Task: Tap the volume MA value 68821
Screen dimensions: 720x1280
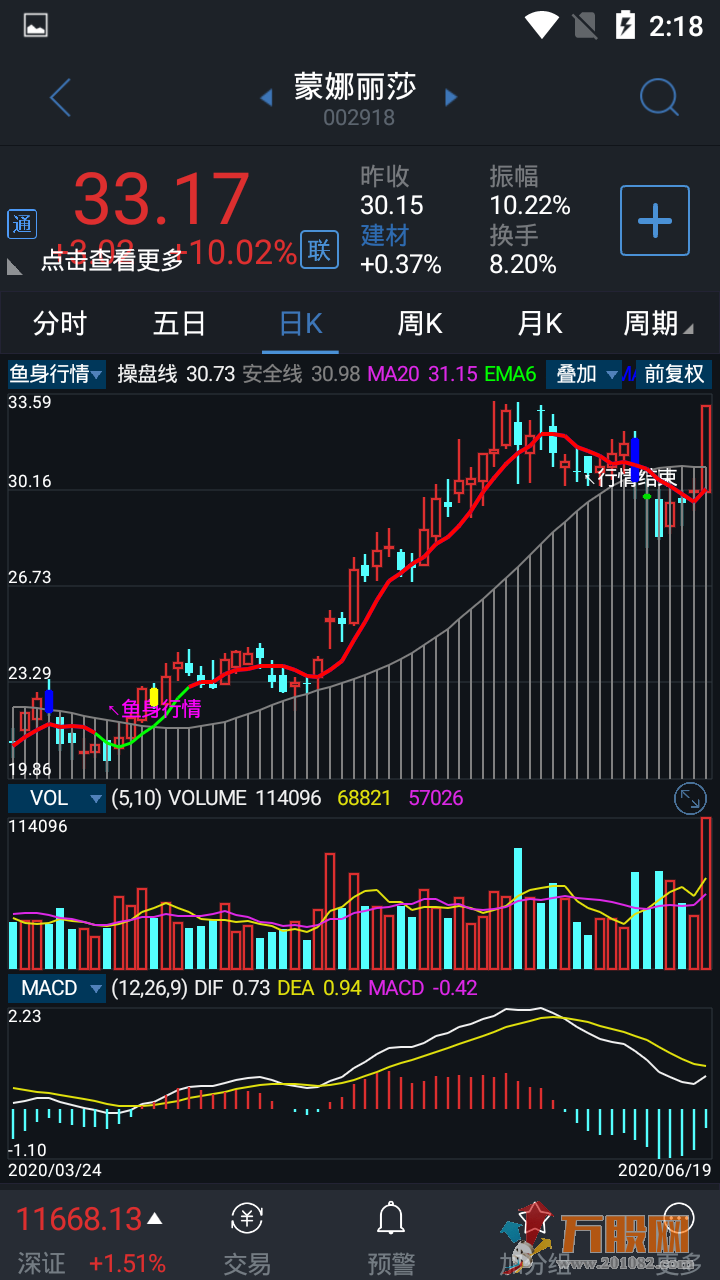Action: 364,798
